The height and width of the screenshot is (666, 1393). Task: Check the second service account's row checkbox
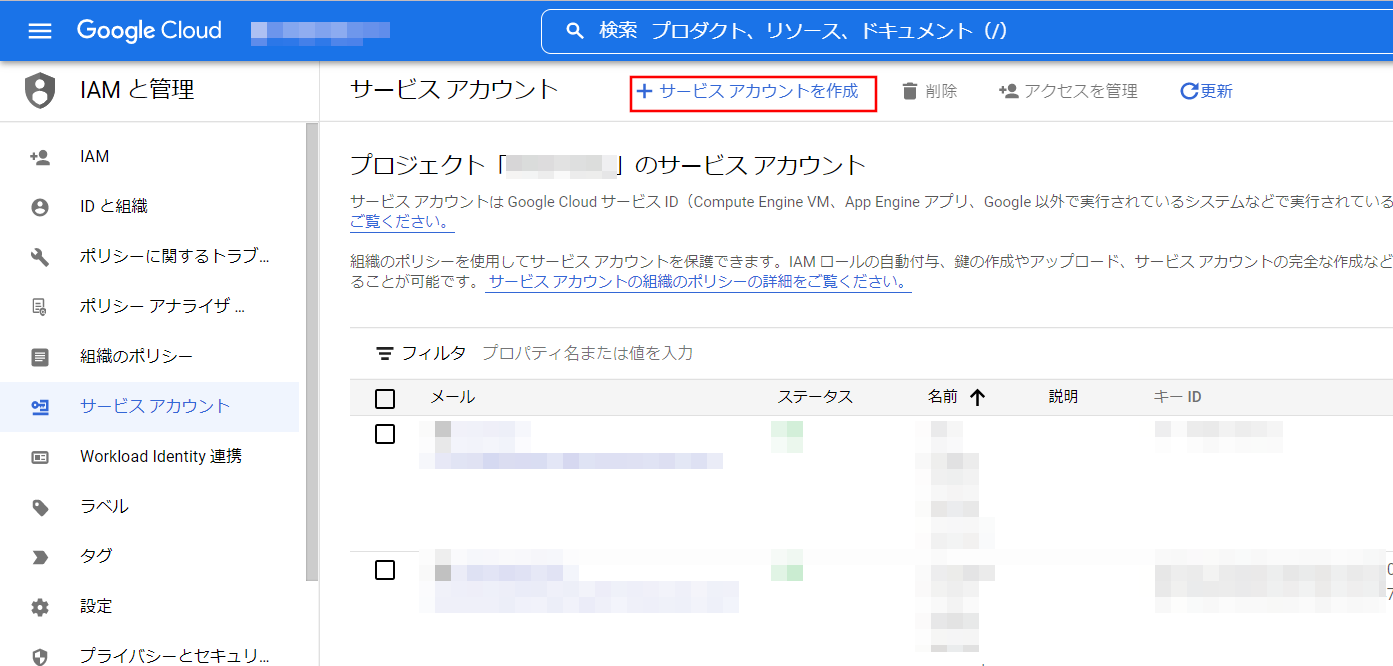pos(385,570)
